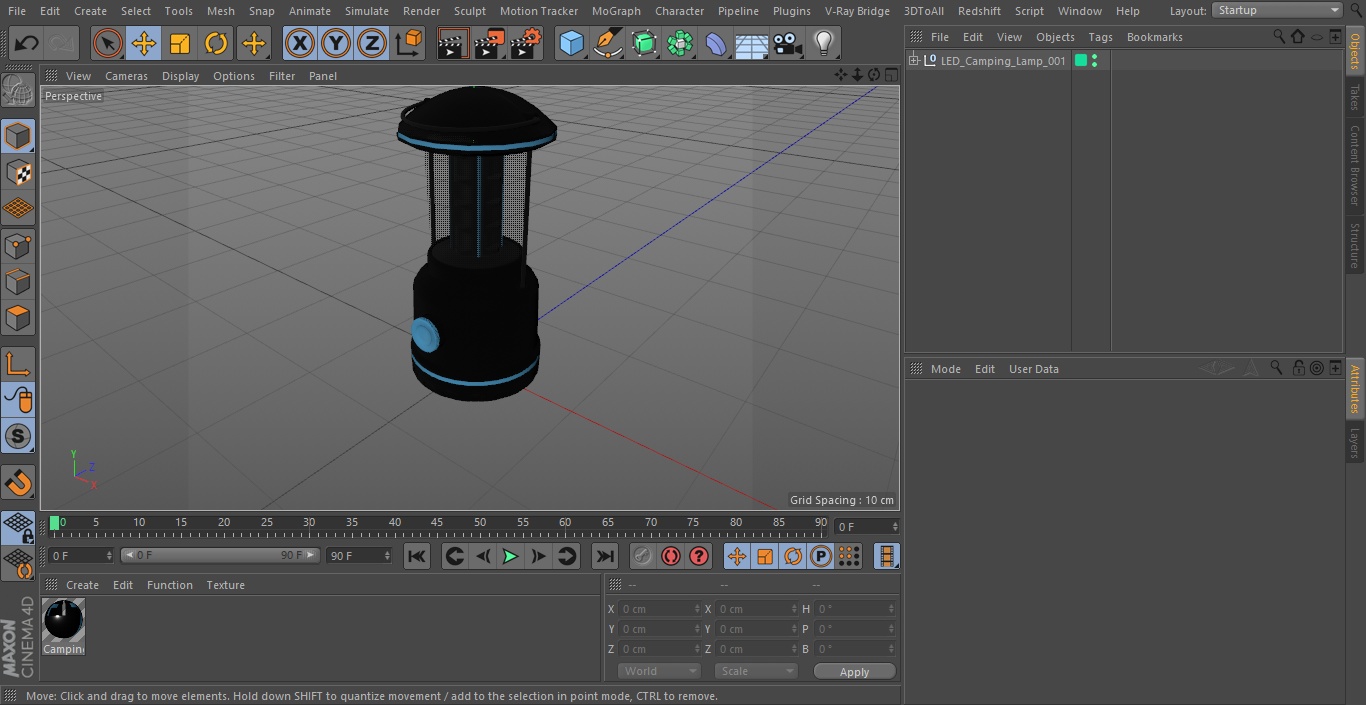
Task: Toggle Z axis lock
Action: 372,43
